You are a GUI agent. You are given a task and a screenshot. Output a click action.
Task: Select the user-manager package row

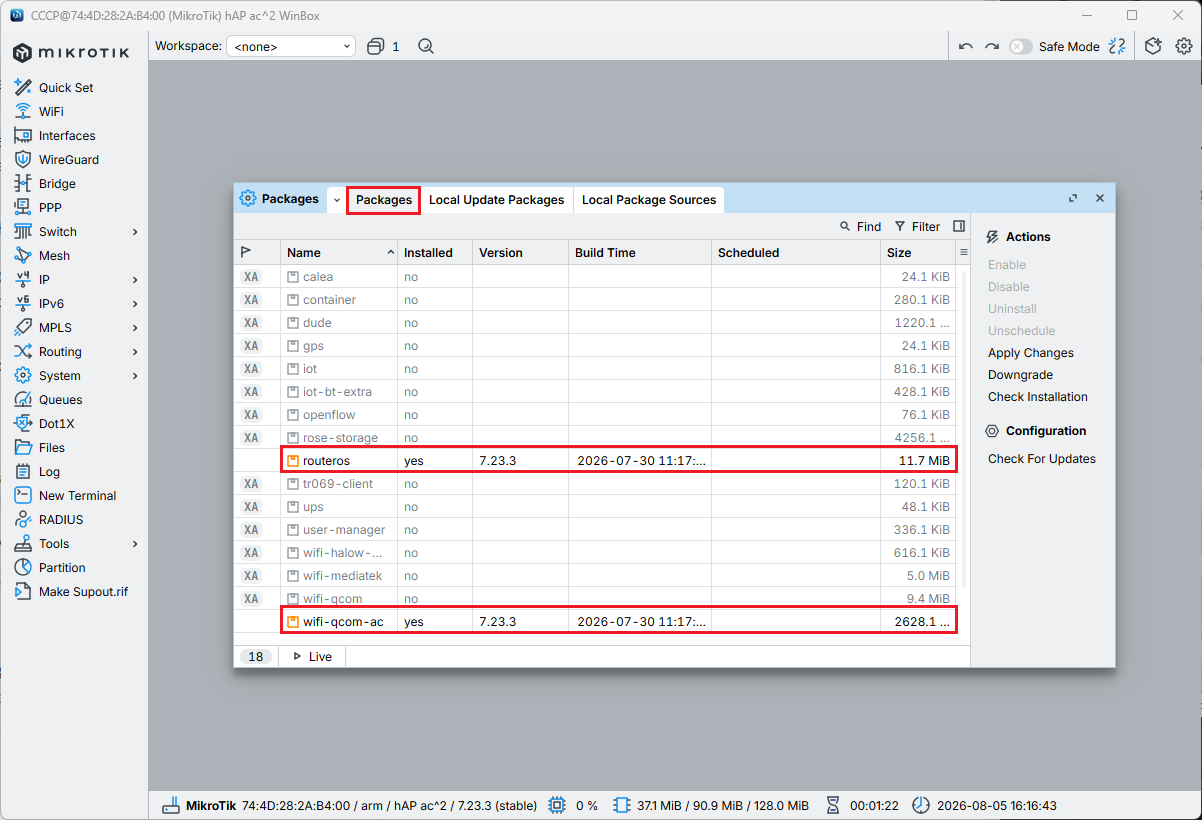pos(595,530)
